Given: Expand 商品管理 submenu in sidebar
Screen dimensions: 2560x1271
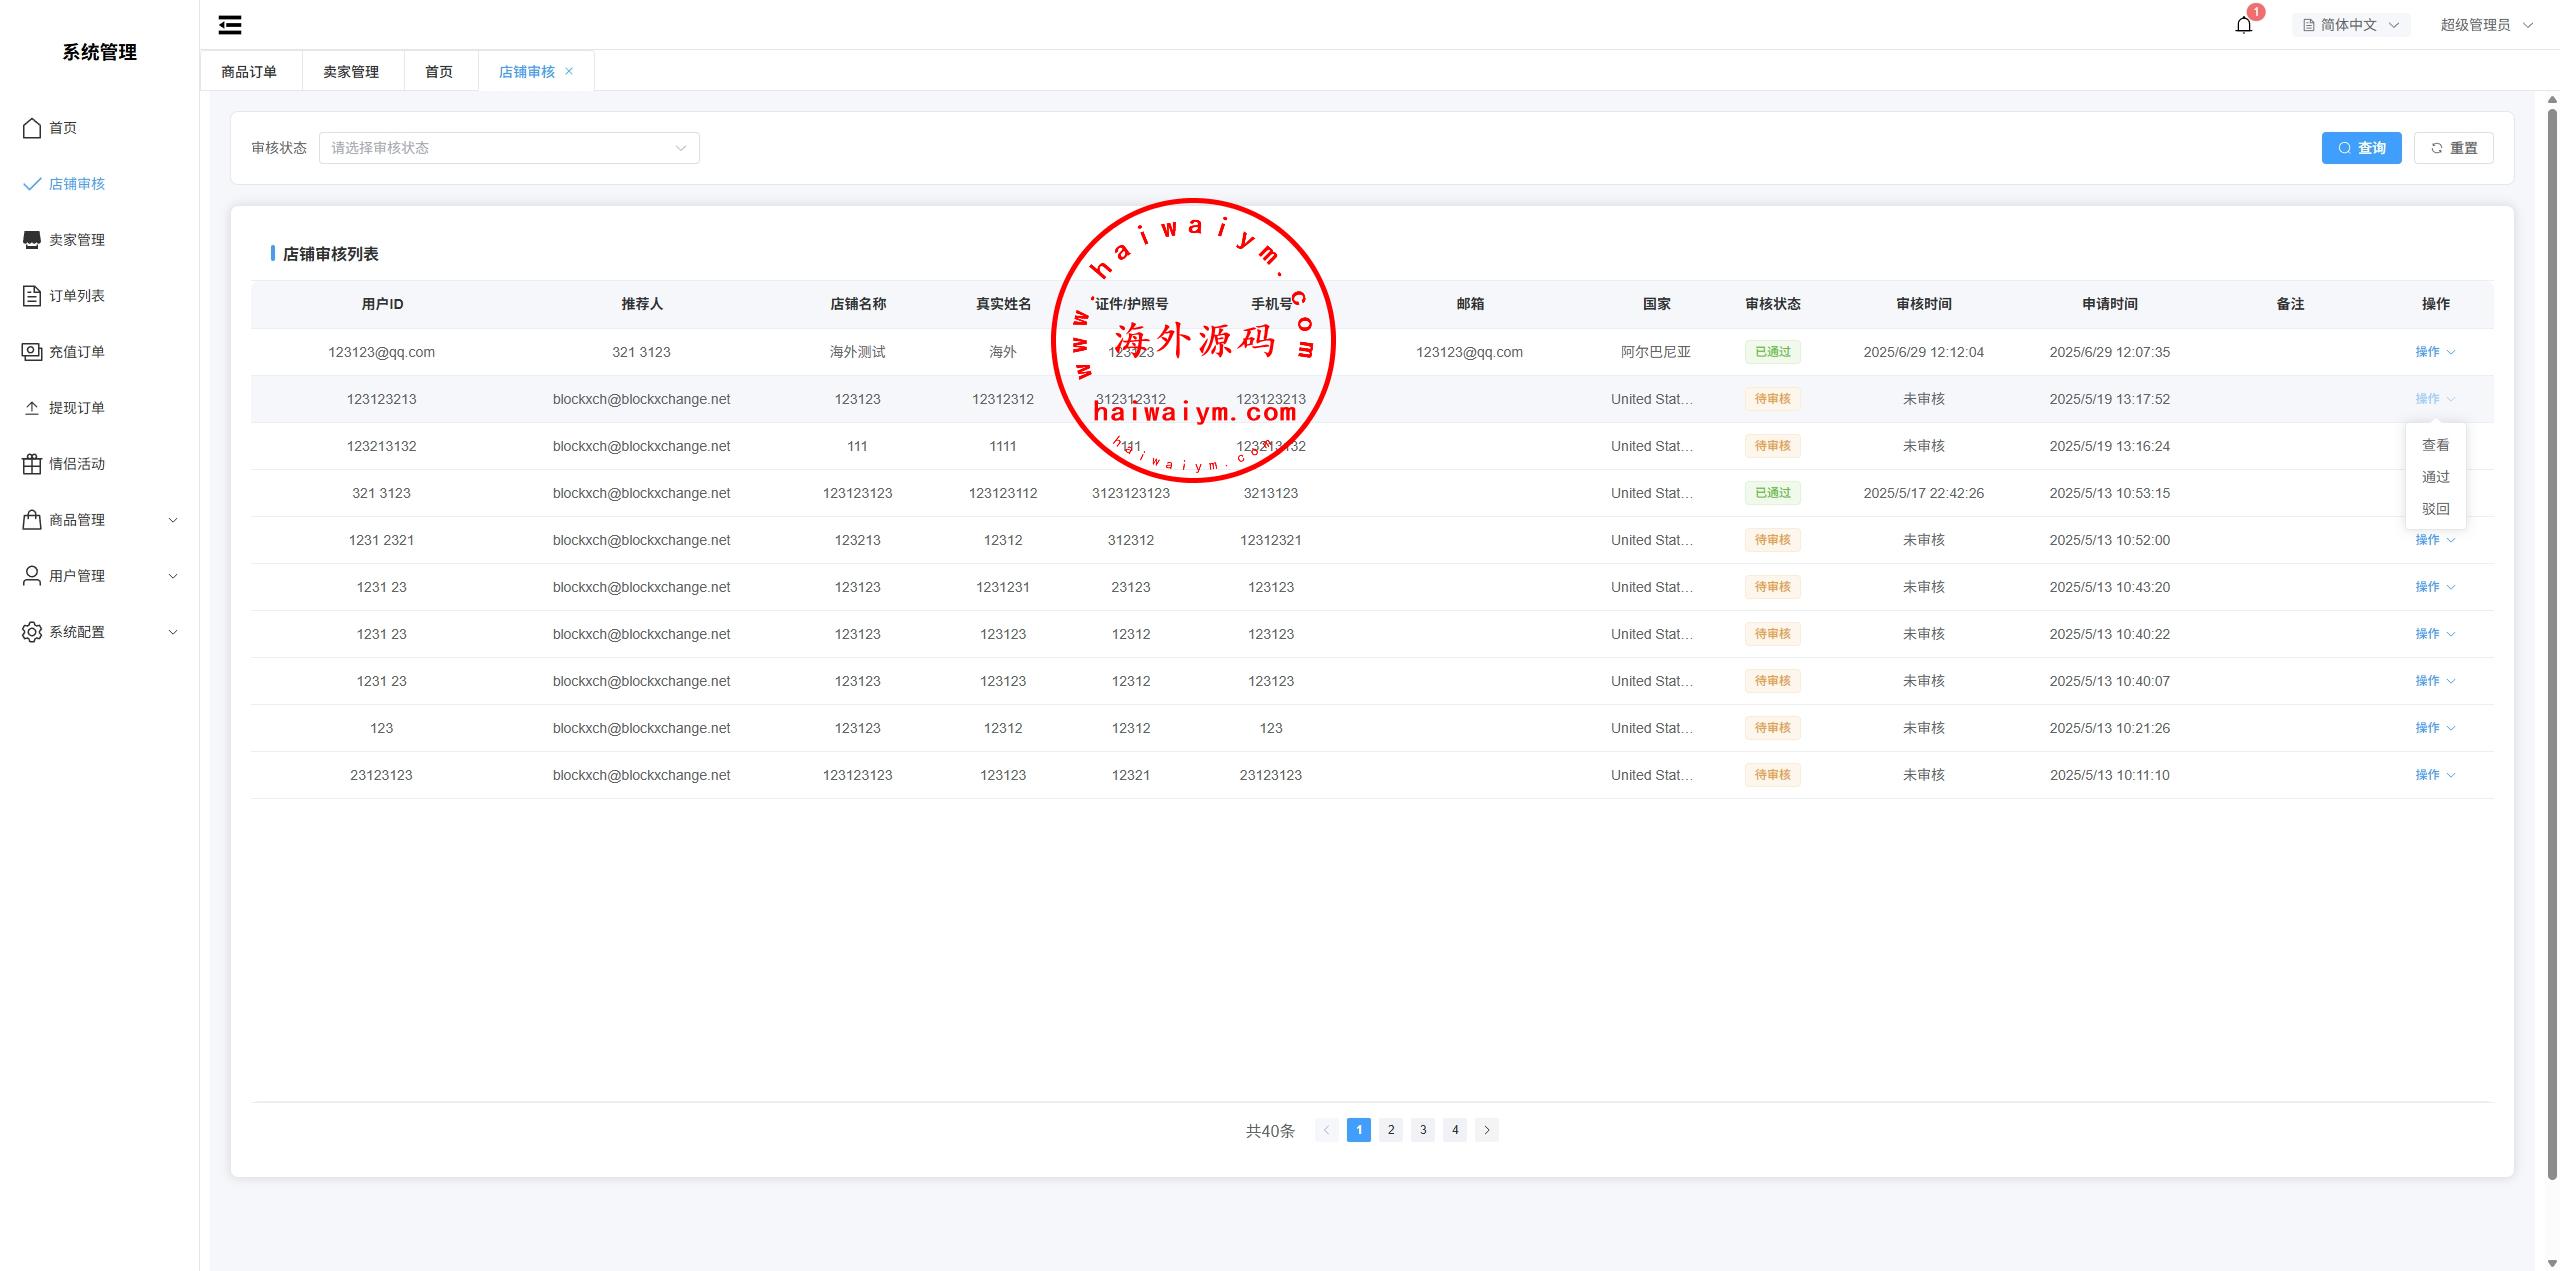Looking at the screenshot, I should click(100, 520).
